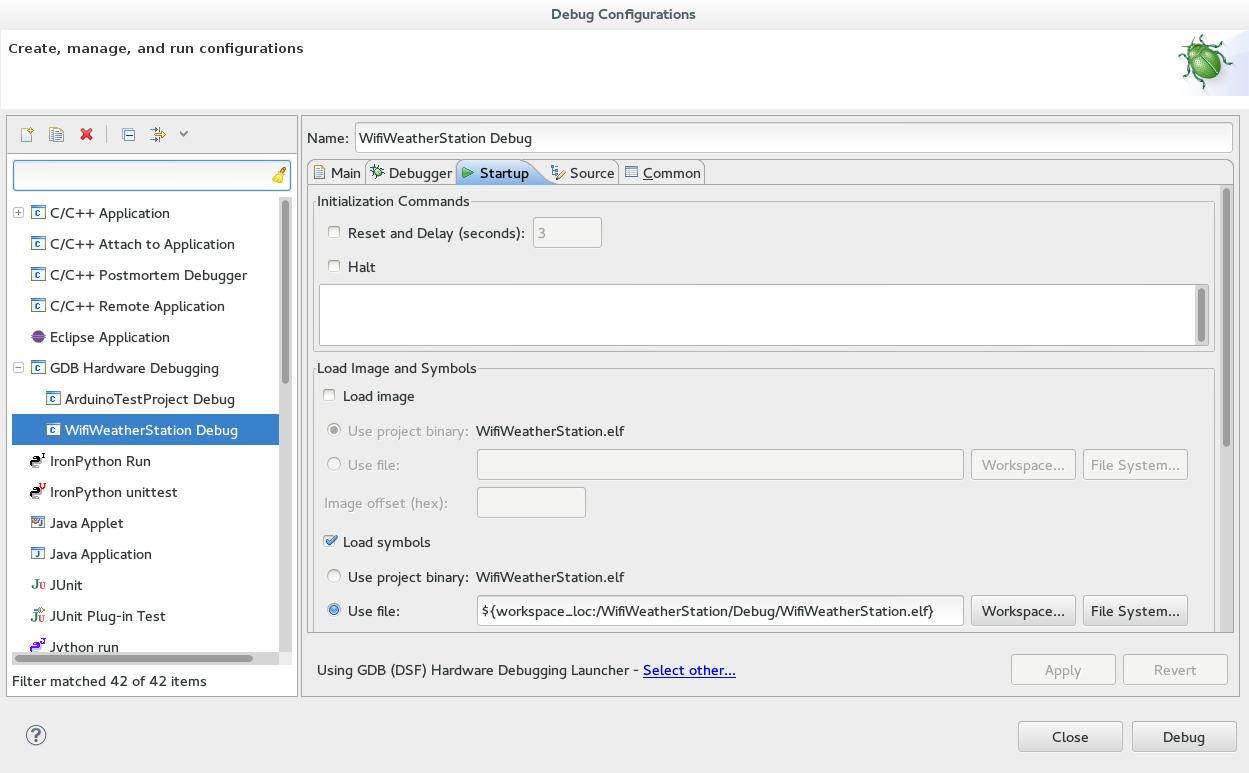The image size is (1249, 773).
Task: Enable the Load image checkbox
Action: (x=329, y=395)
